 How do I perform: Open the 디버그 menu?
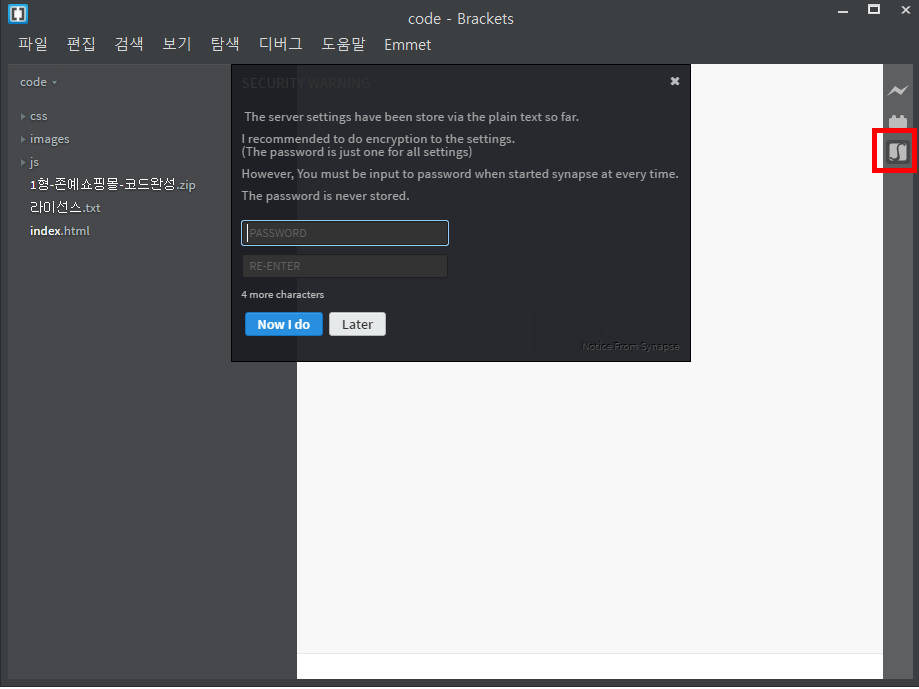pos(281,45)
